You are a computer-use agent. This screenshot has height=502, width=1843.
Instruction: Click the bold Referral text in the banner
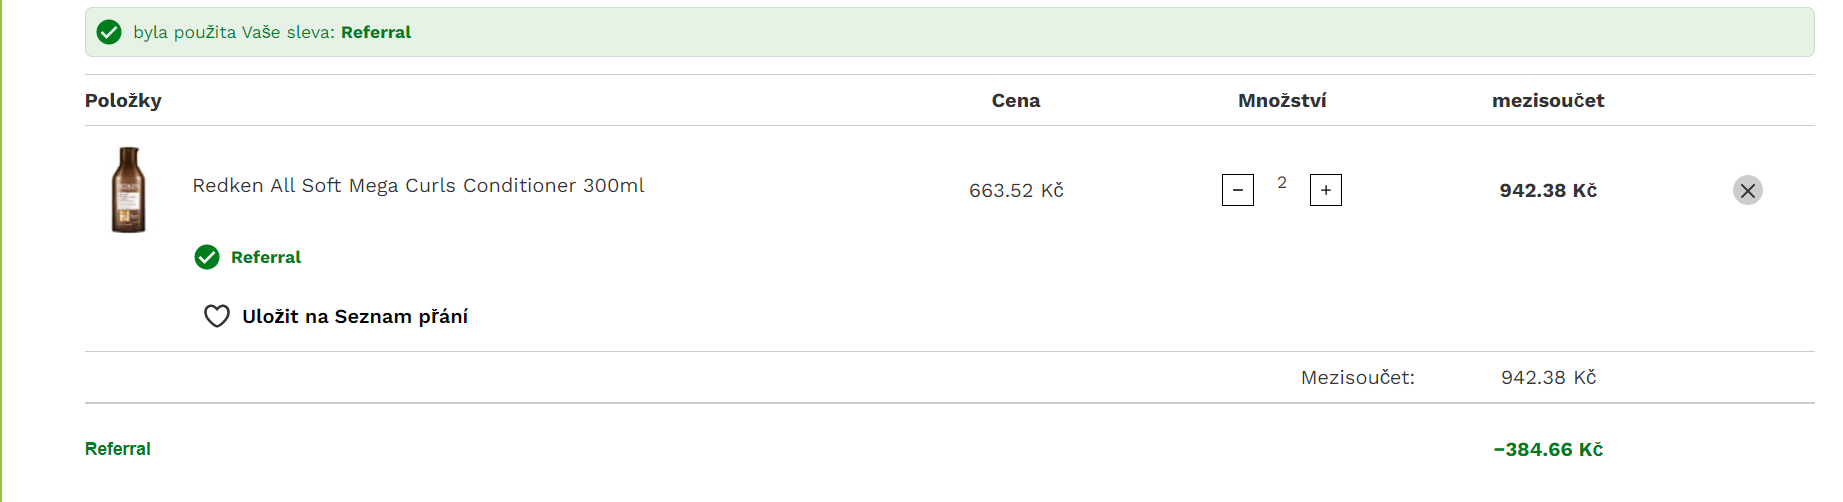[x=376, y=32]
